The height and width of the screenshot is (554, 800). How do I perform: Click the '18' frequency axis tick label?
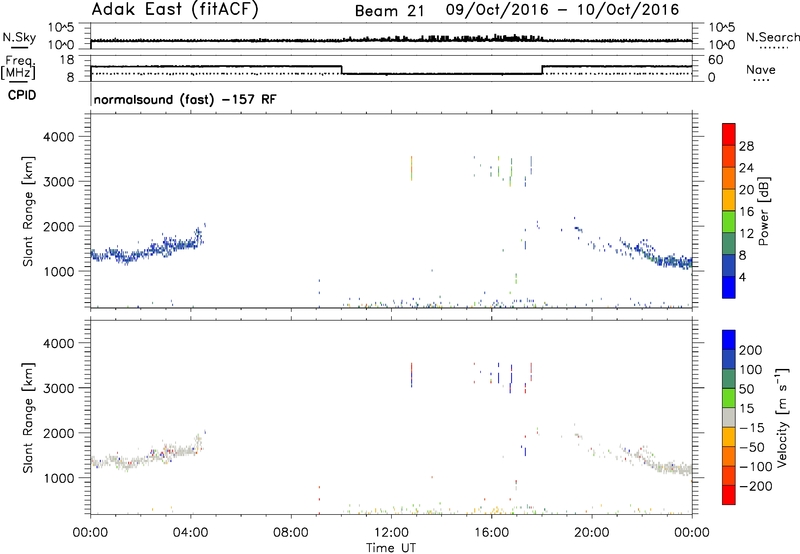pos(66,60)
